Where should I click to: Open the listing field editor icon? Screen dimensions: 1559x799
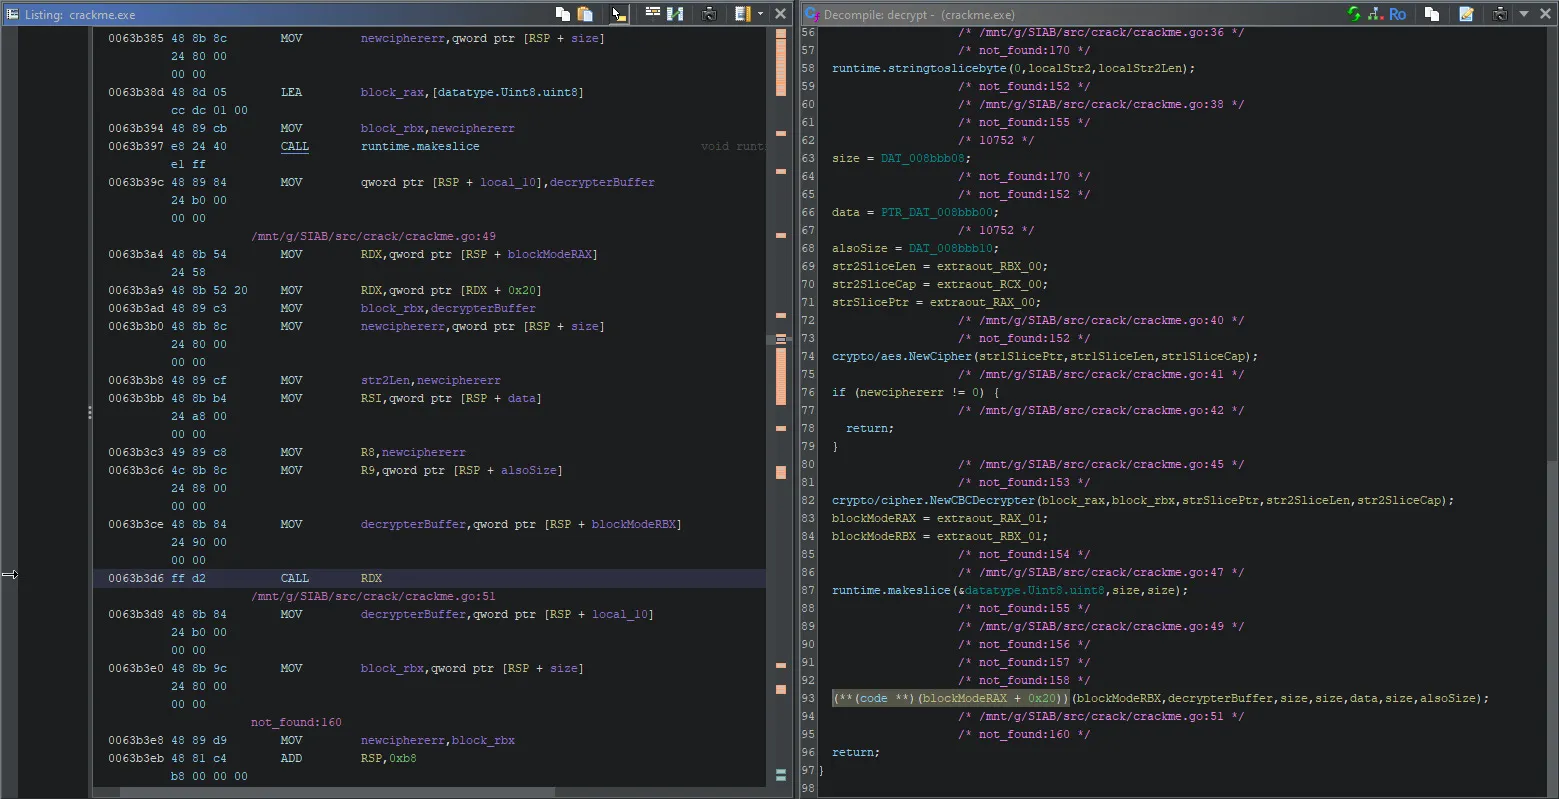[x=653, y=14]
